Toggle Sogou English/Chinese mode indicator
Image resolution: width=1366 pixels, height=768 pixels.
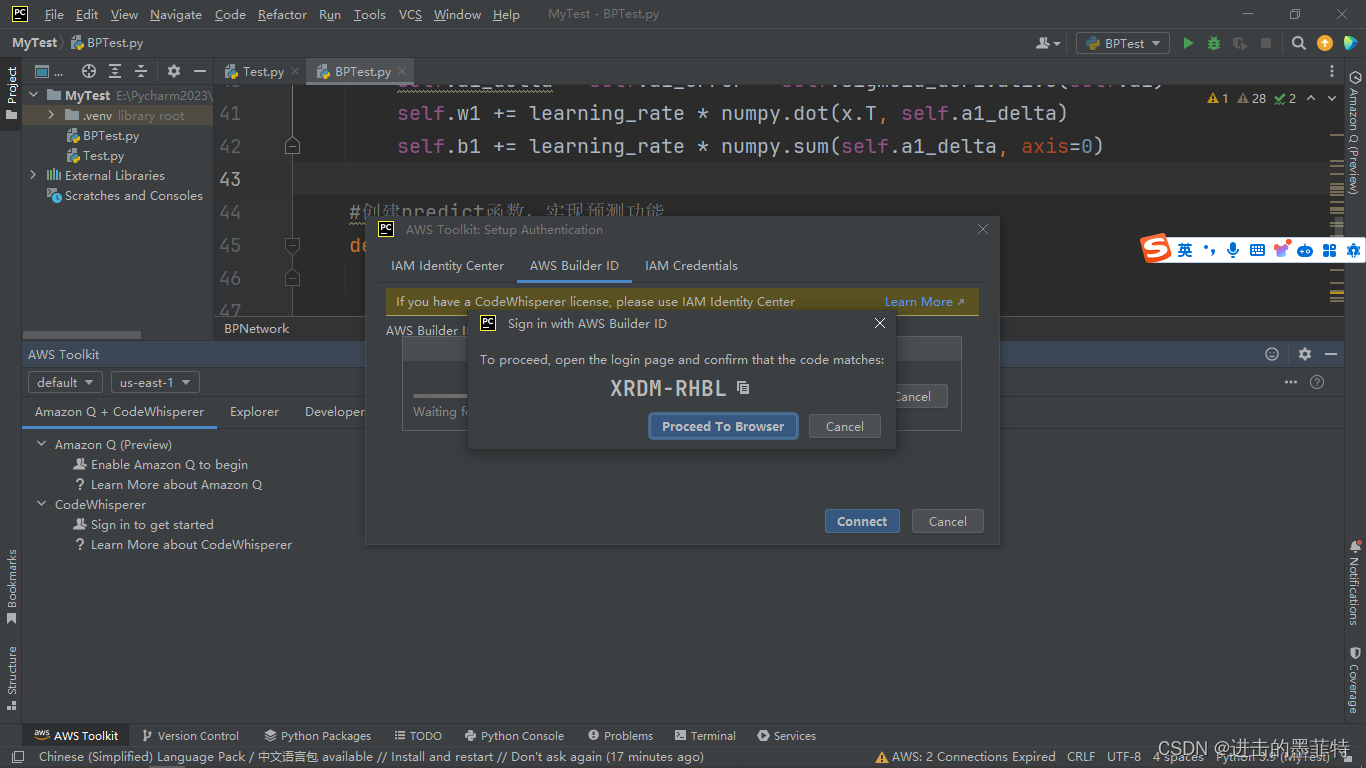click(x=1185, y=250)
